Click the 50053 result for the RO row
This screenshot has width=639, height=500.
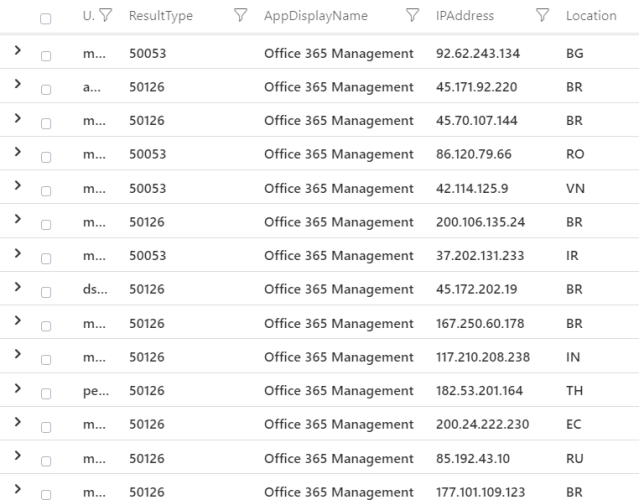pos(147,154)
